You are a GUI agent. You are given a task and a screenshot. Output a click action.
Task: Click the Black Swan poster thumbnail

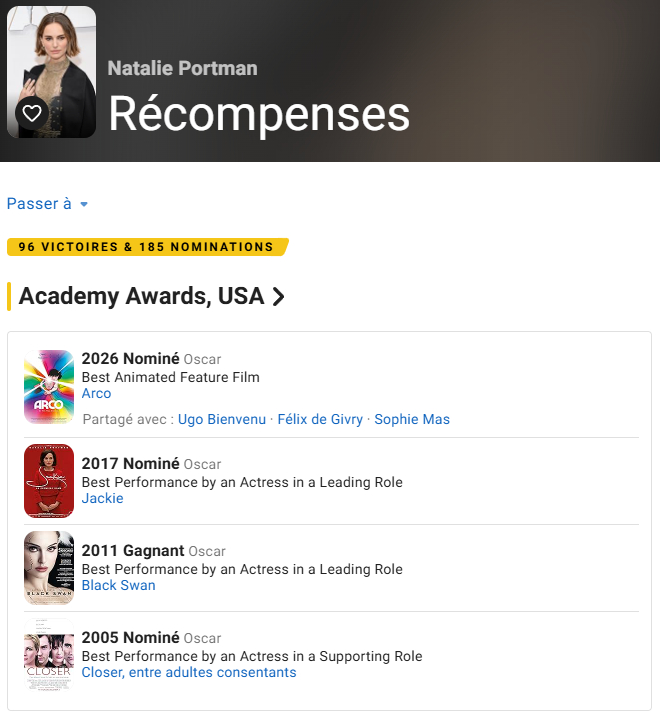point(49,568)
